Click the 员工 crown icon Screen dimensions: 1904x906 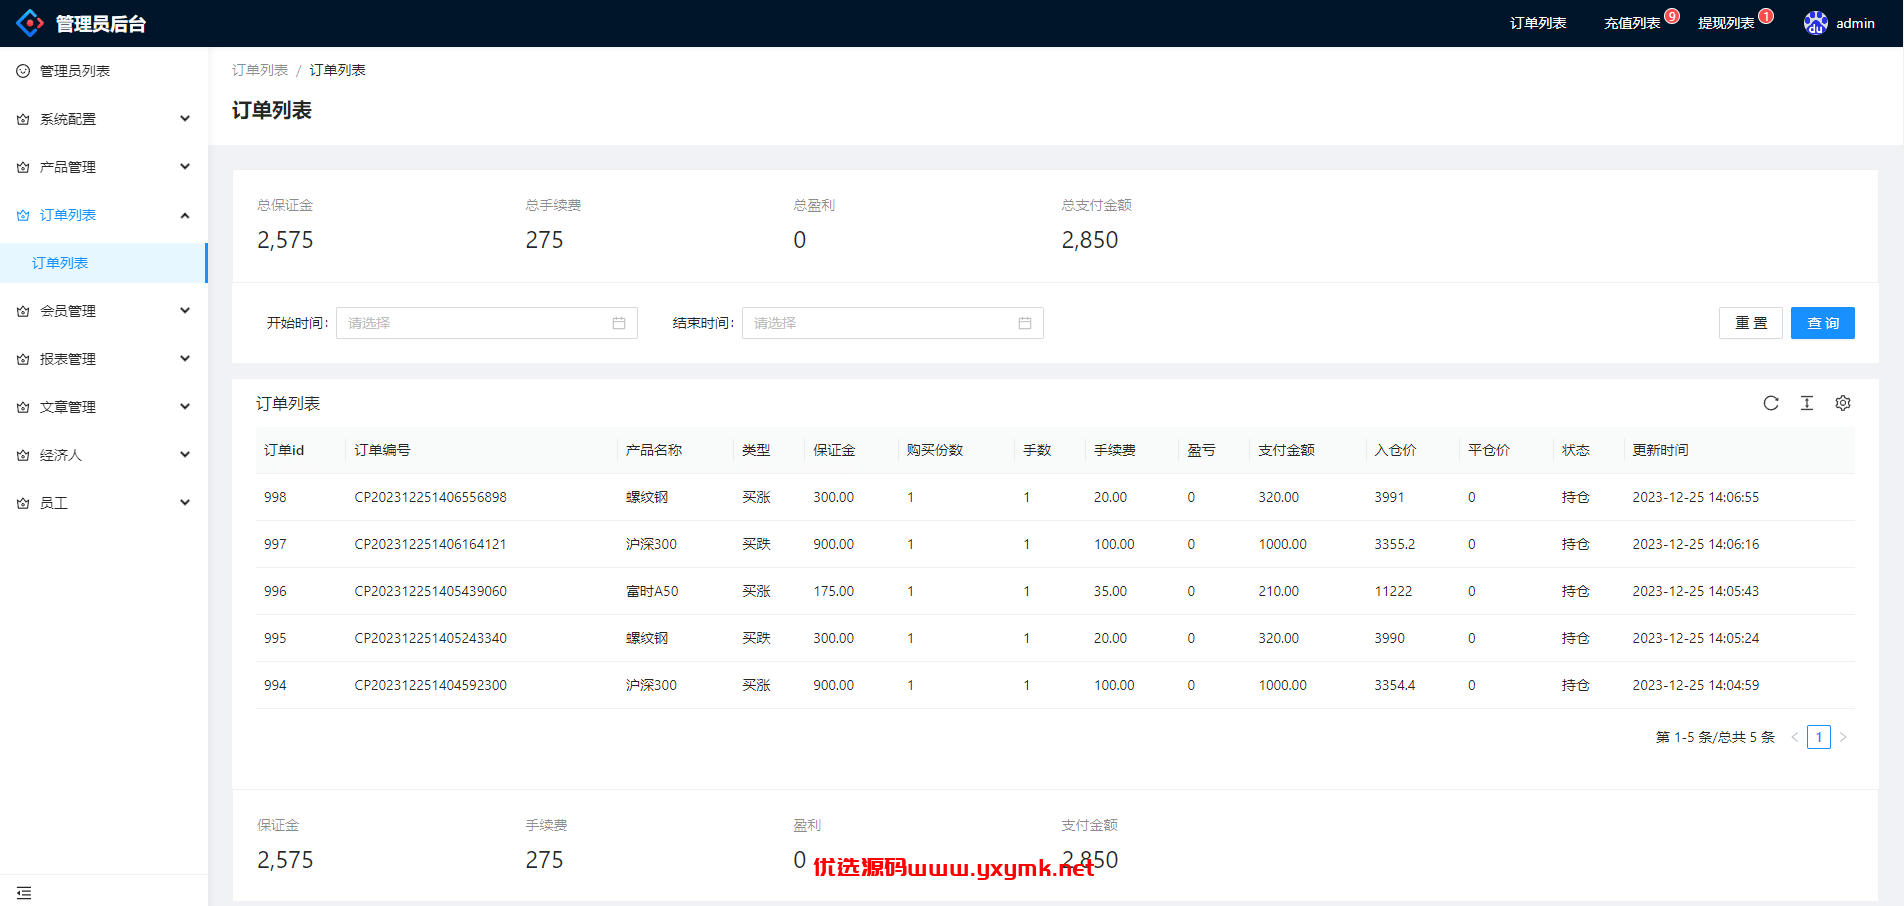(x=23, y=503)
